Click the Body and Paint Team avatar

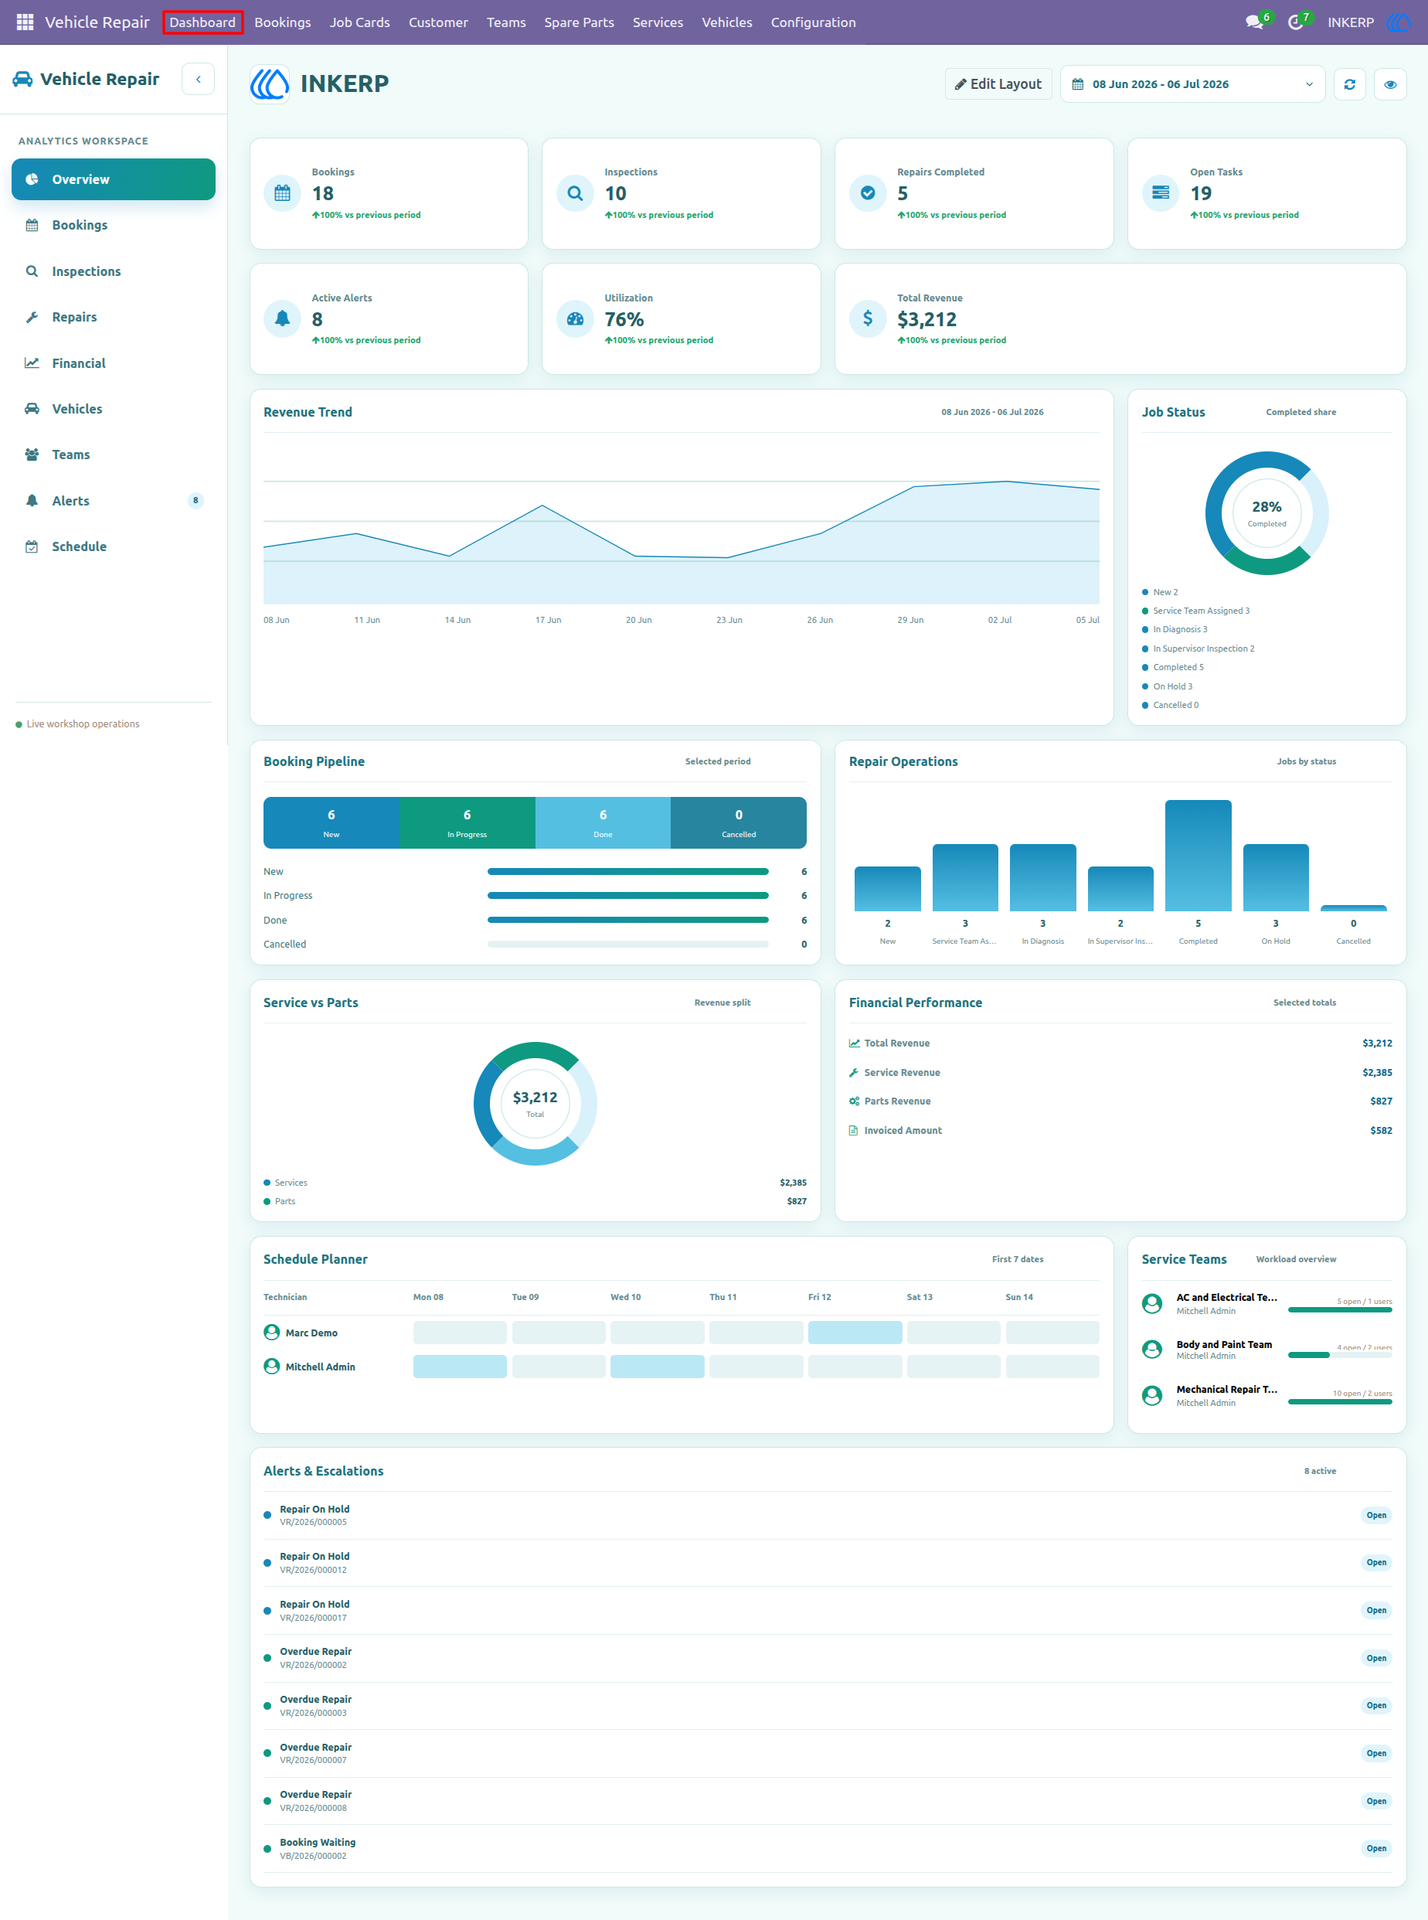click(x=1152, y=1349)
